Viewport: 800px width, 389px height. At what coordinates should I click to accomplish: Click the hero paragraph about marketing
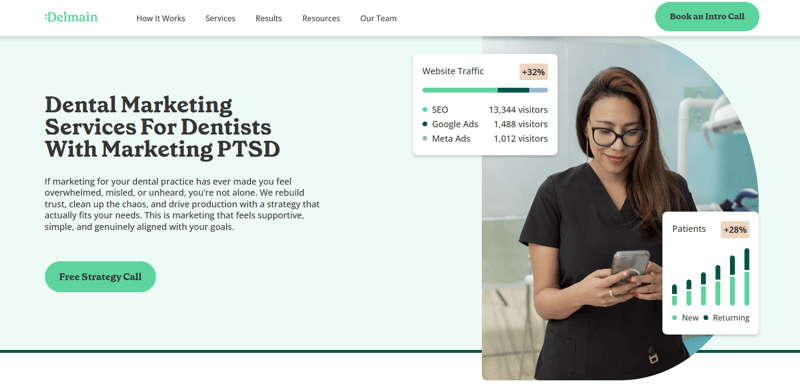pos(182,204)
